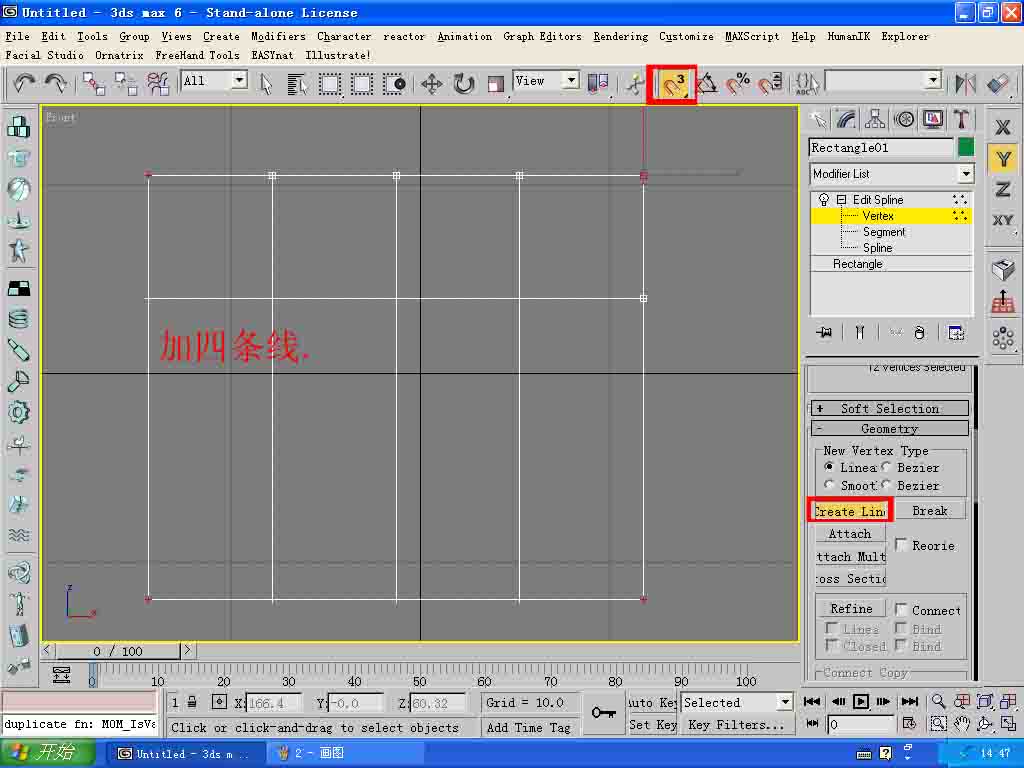This screenshot has height=768, width=1024.
Task: Open the Display command panel tab
Action: pyautogui.click(x=933, y=119)
